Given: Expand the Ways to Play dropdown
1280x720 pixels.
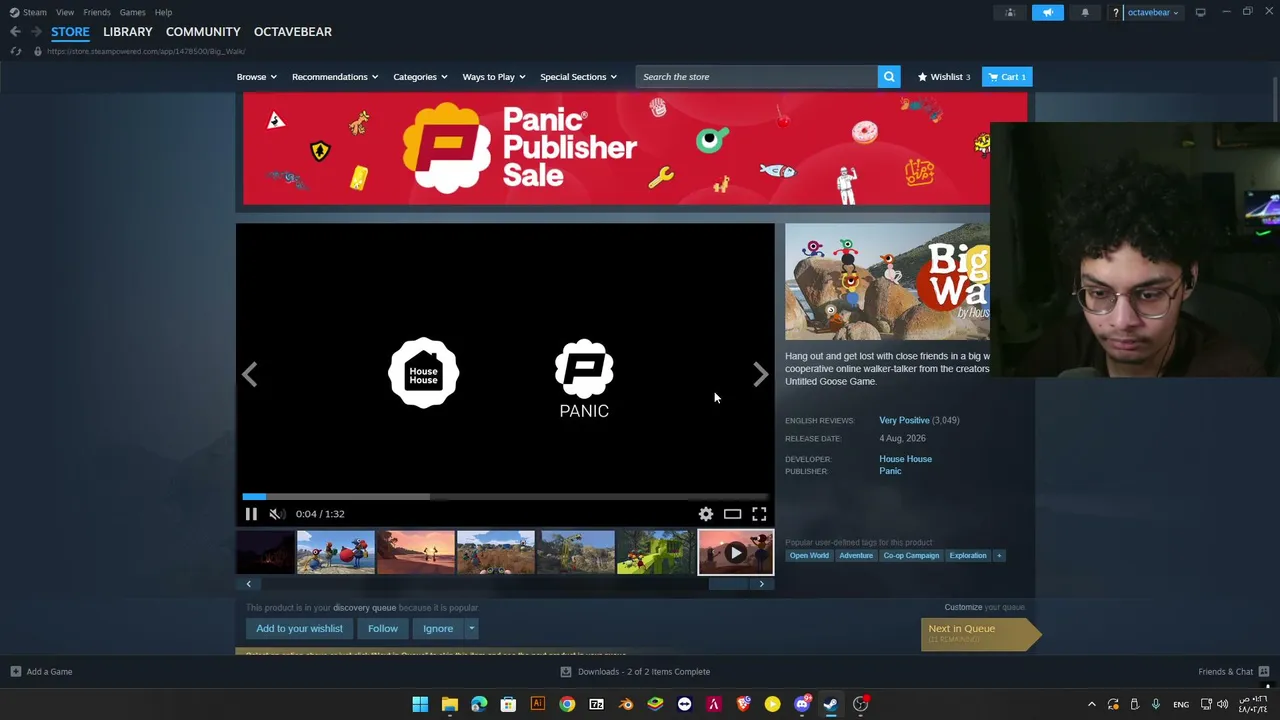Looking at the screenshot, I should 494,77.
